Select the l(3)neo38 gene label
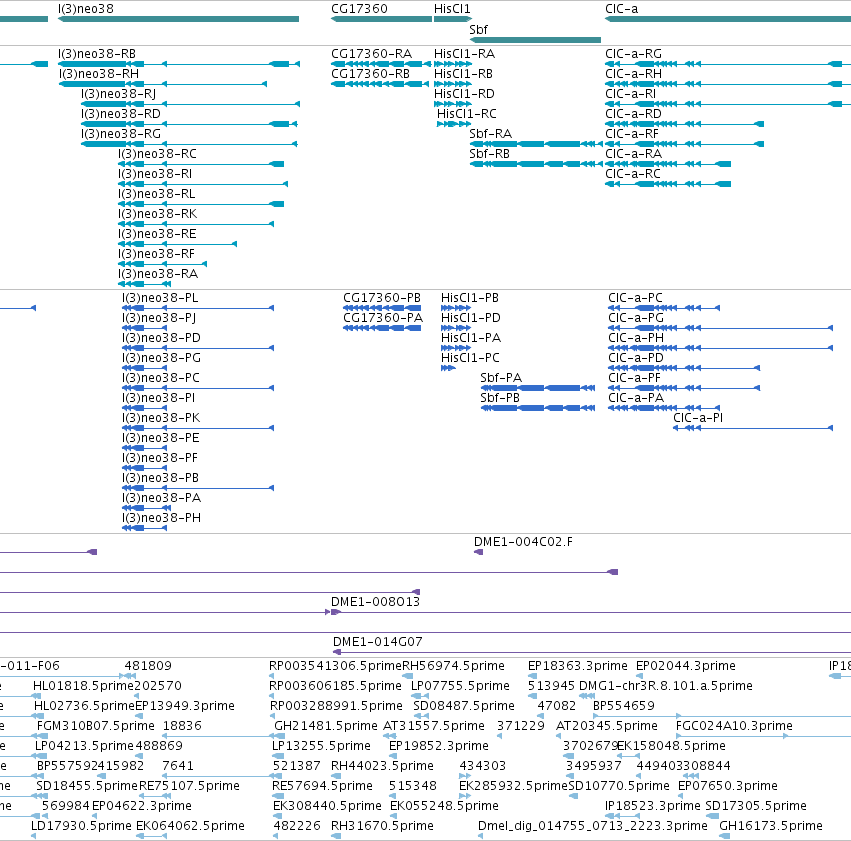 coord(86,9)
